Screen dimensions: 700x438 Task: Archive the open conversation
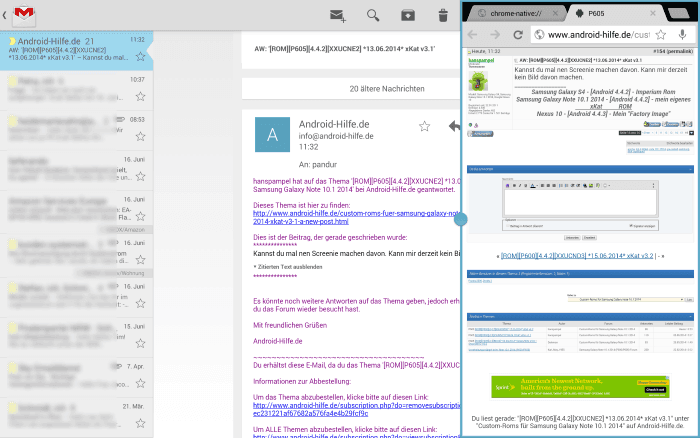click(x=408, y=16)
